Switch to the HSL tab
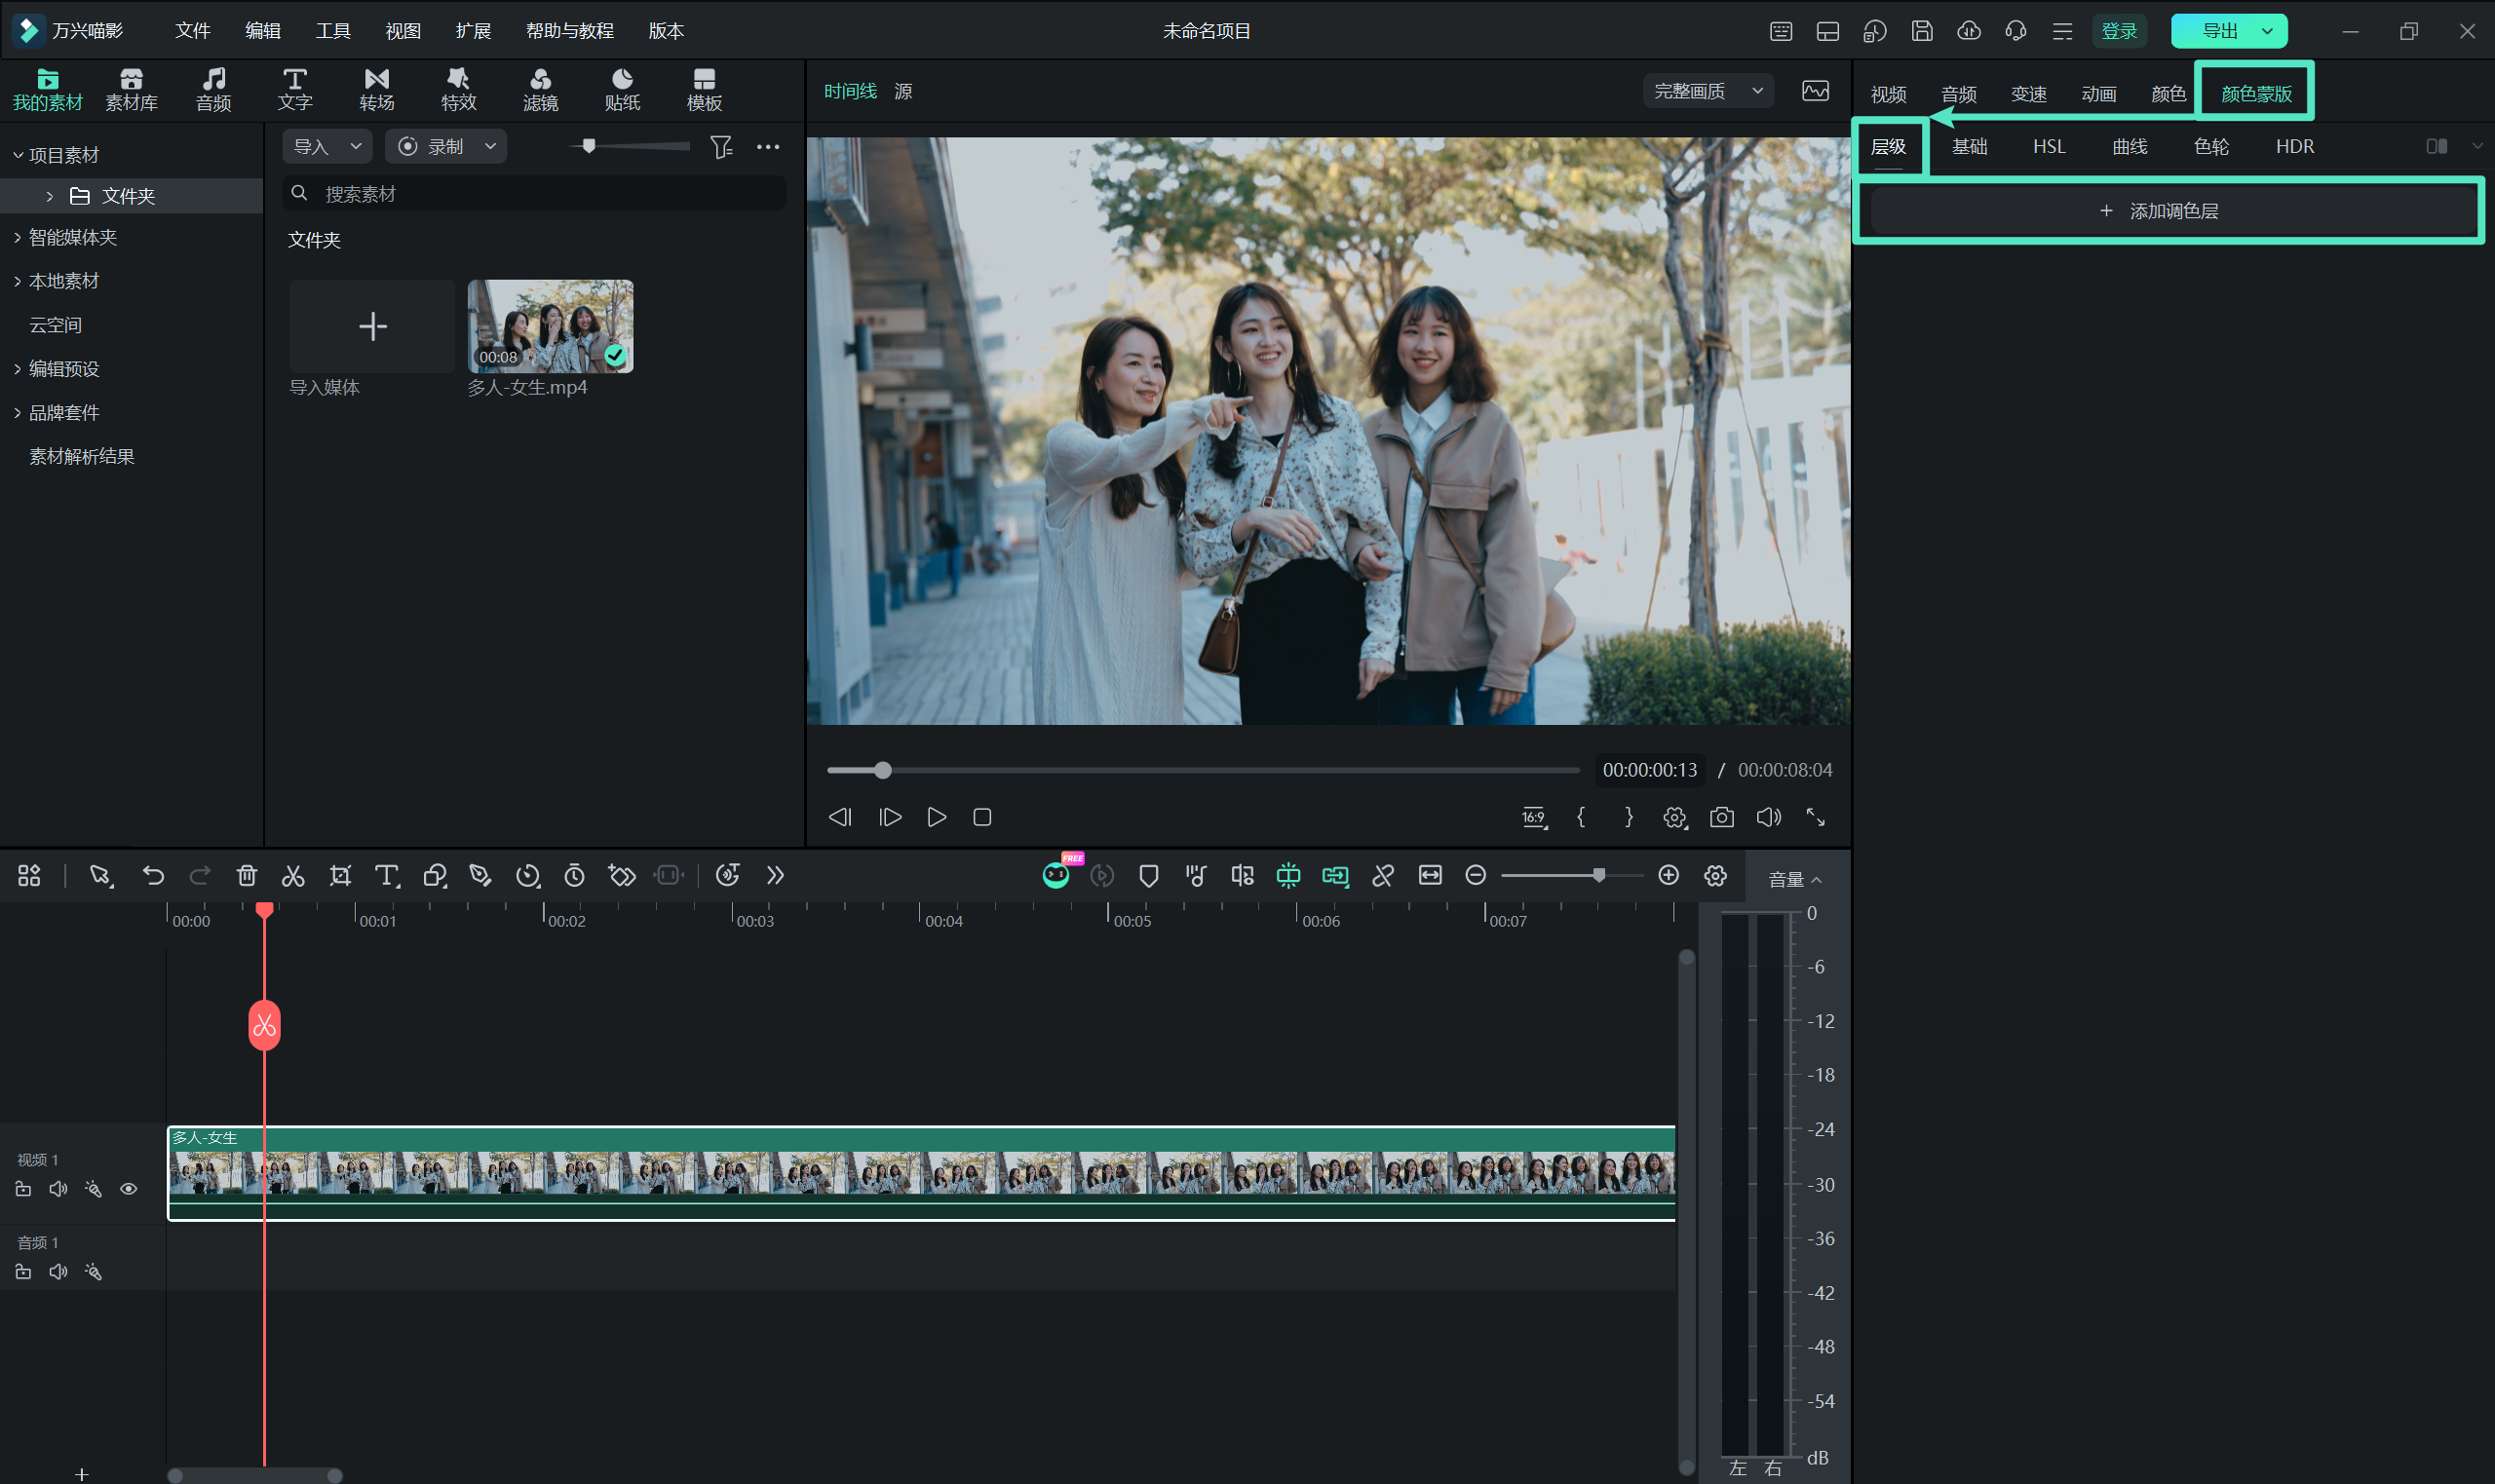The width and height of the screenshot is (2495, 1484). coord(2048,146)
